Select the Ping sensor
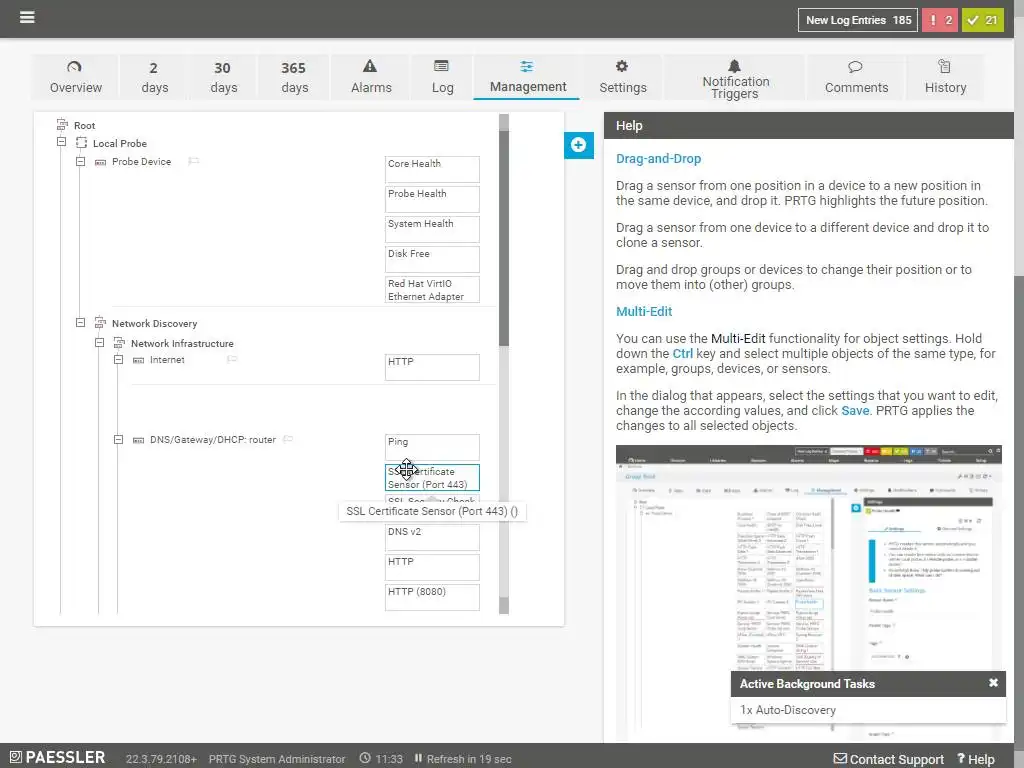Viewport: 1024px width, 768px height. coord(432,447)
